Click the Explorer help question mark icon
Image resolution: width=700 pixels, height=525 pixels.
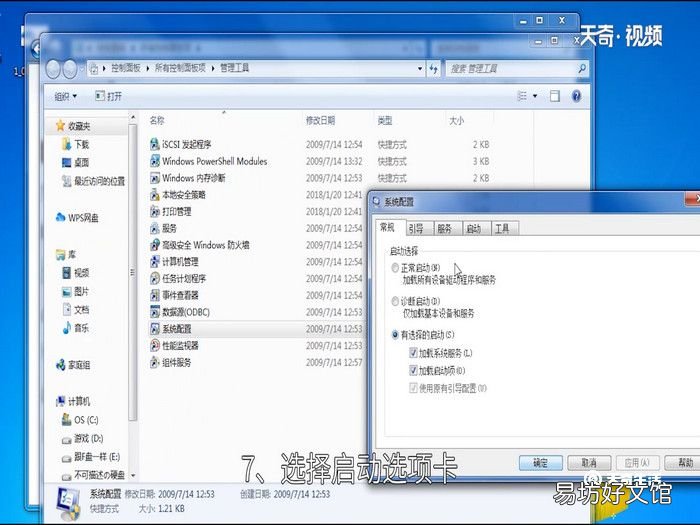click(576, 96)
